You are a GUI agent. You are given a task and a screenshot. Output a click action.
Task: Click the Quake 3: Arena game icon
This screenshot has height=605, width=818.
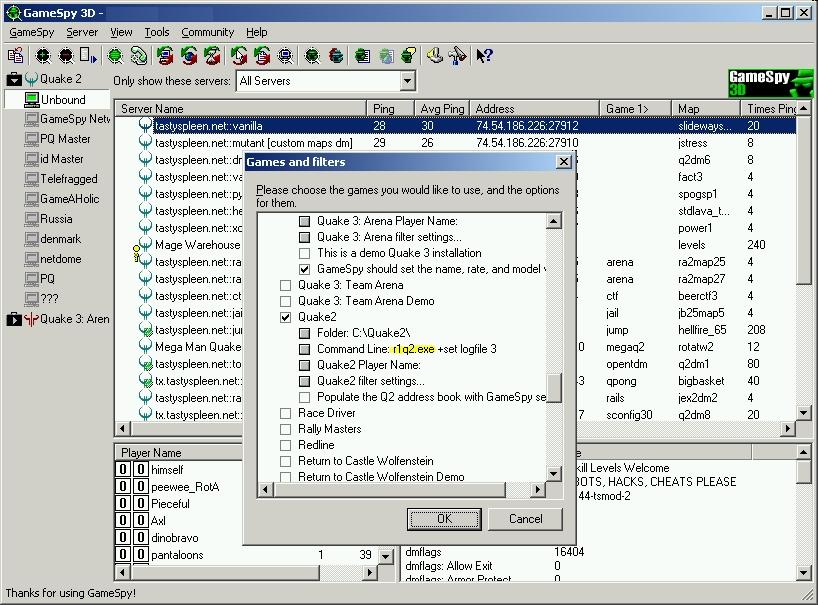(x=32, y=319)
